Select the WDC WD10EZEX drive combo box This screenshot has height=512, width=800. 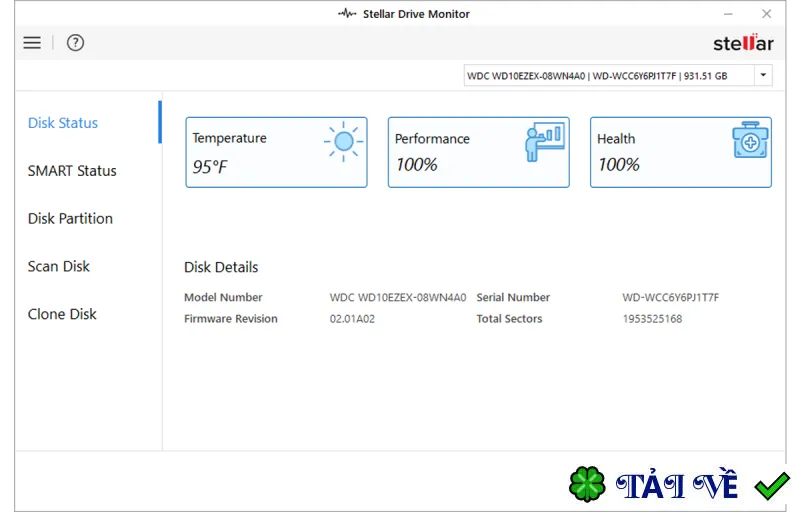(618, 75)
